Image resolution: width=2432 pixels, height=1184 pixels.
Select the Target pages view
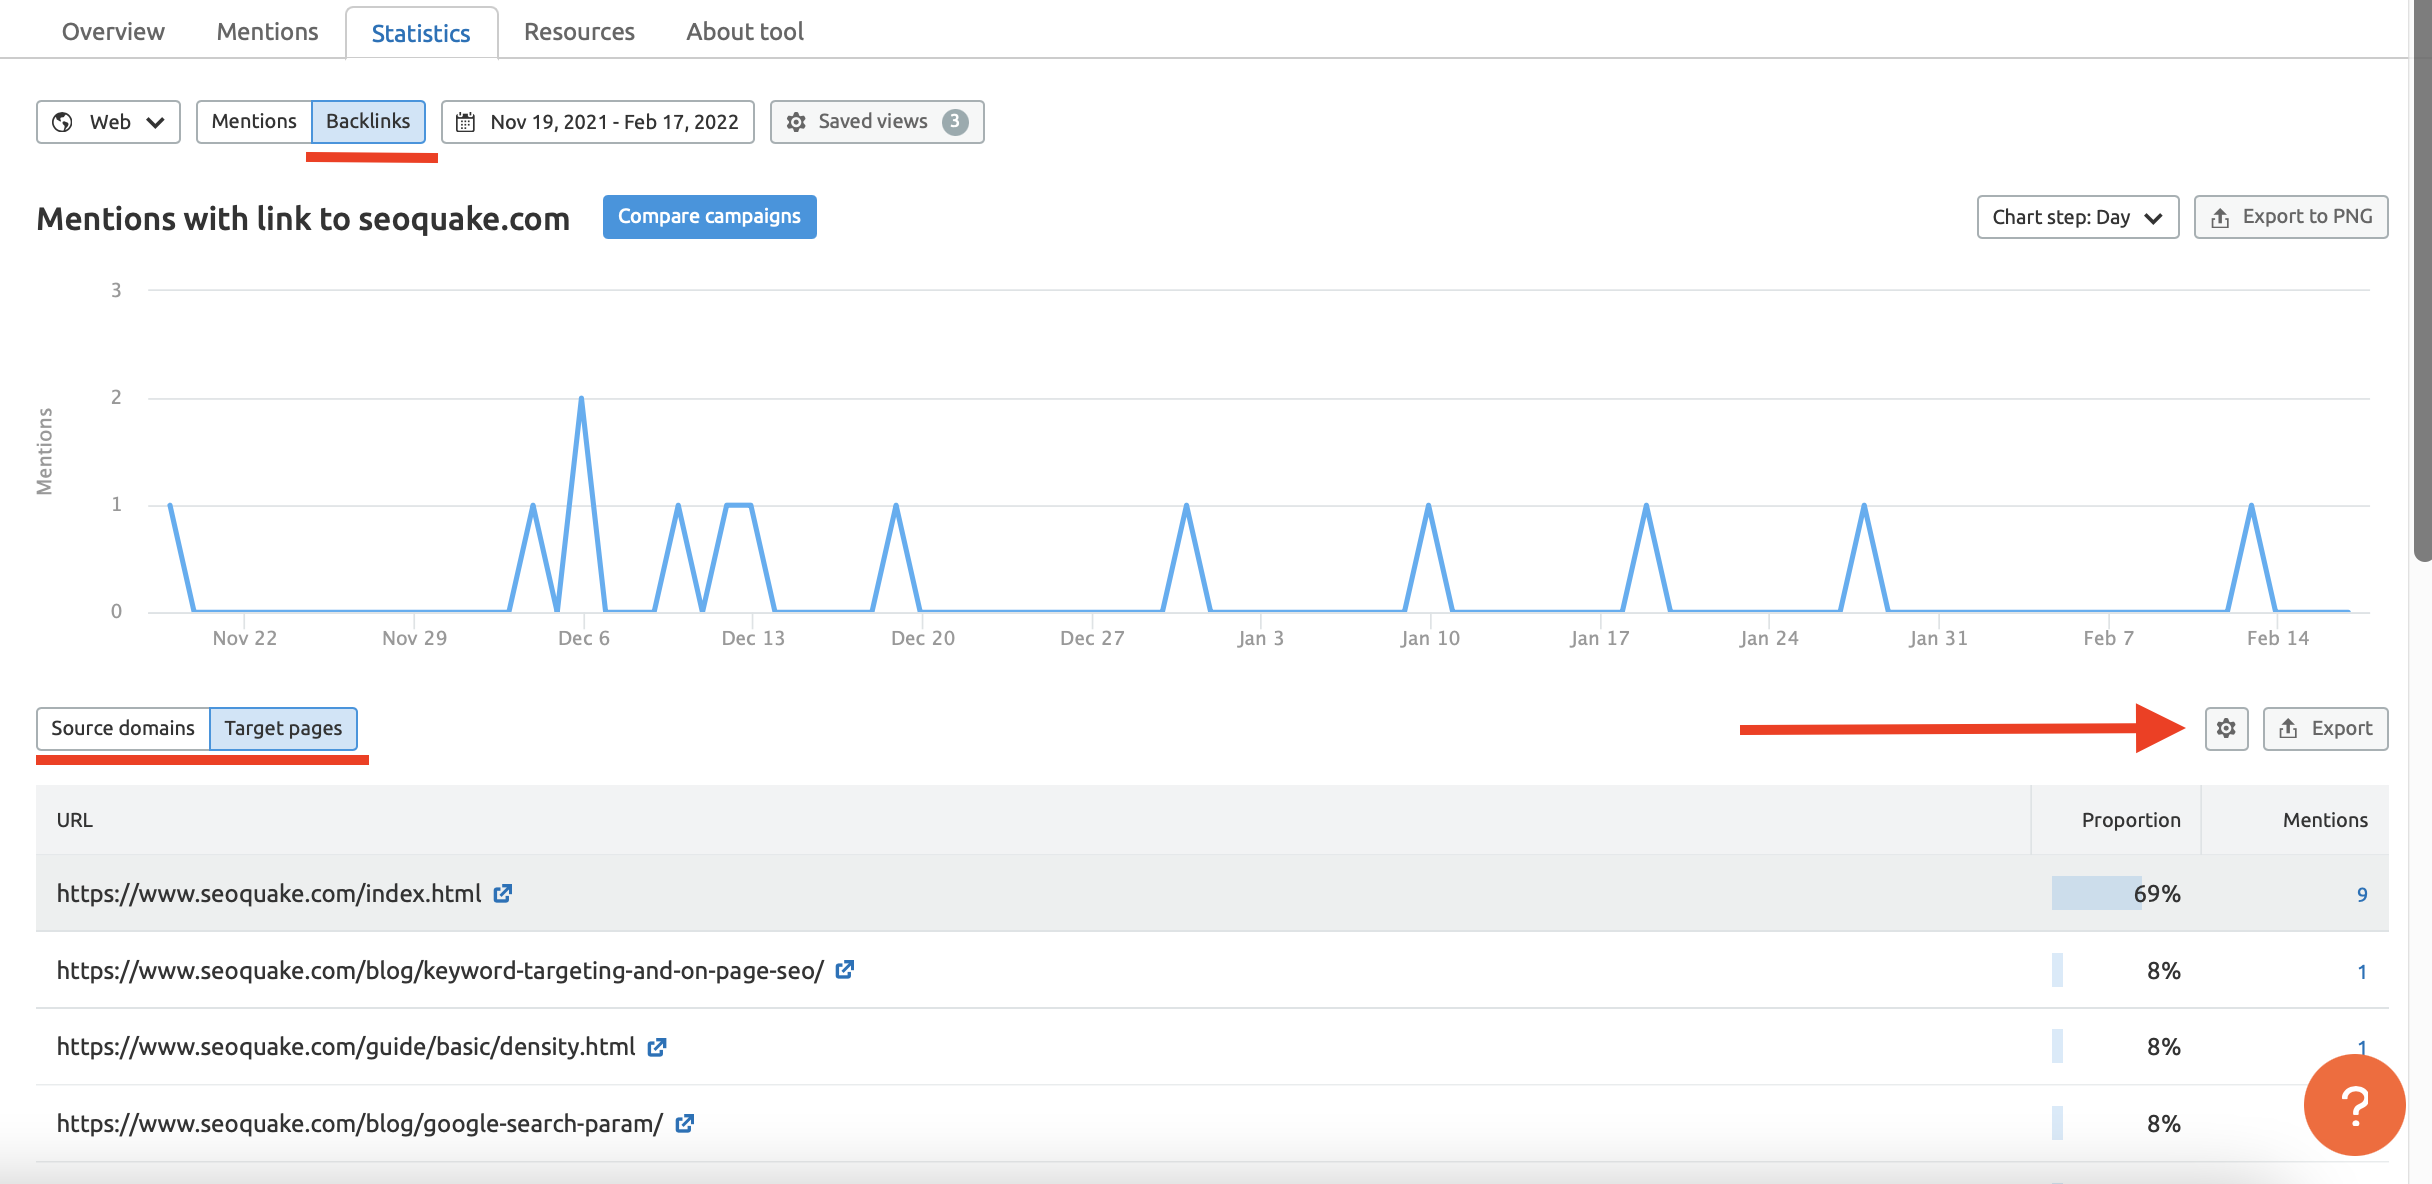coord(283,729)
